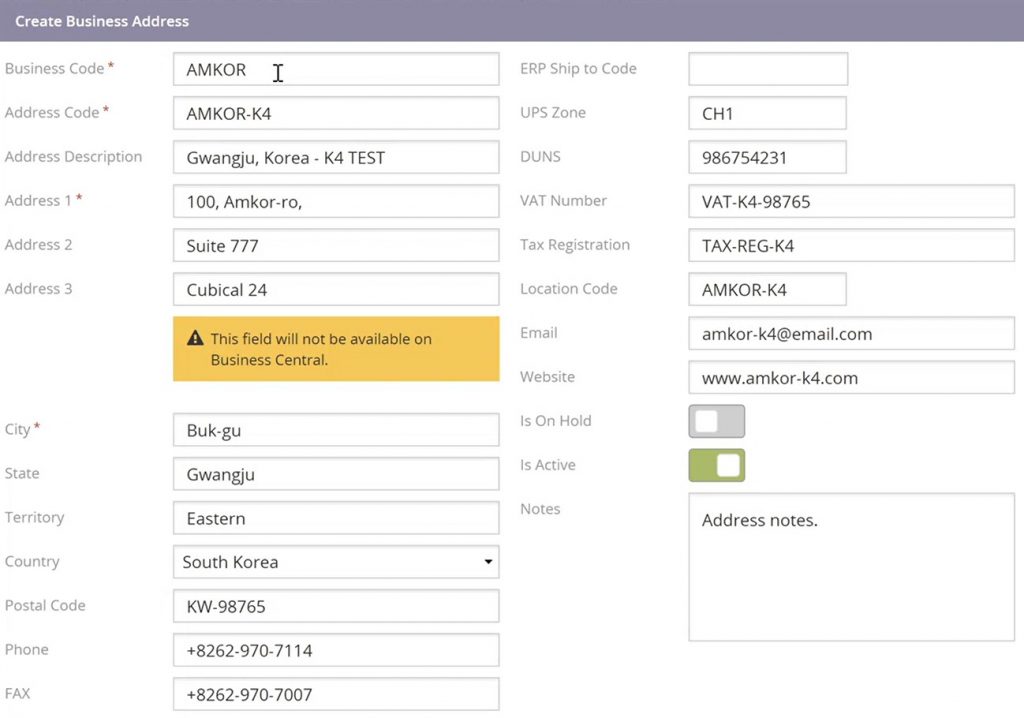Select the Postal Code input KW-98765
This screenshot has height=718, width=1024.
(336, 606)
